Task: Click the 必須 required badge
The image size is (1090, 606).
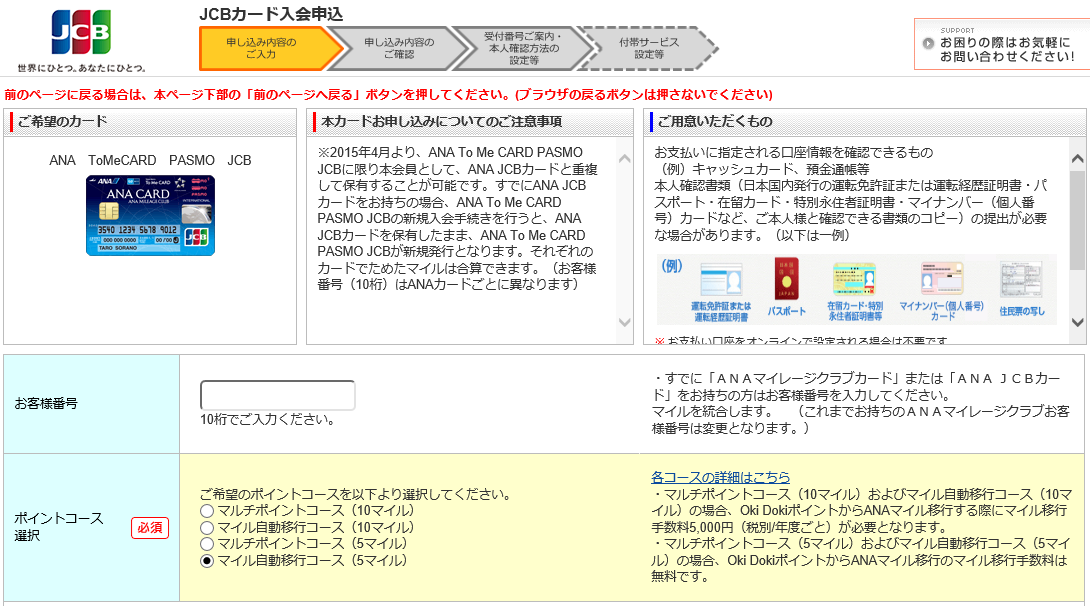Action: 150,528
